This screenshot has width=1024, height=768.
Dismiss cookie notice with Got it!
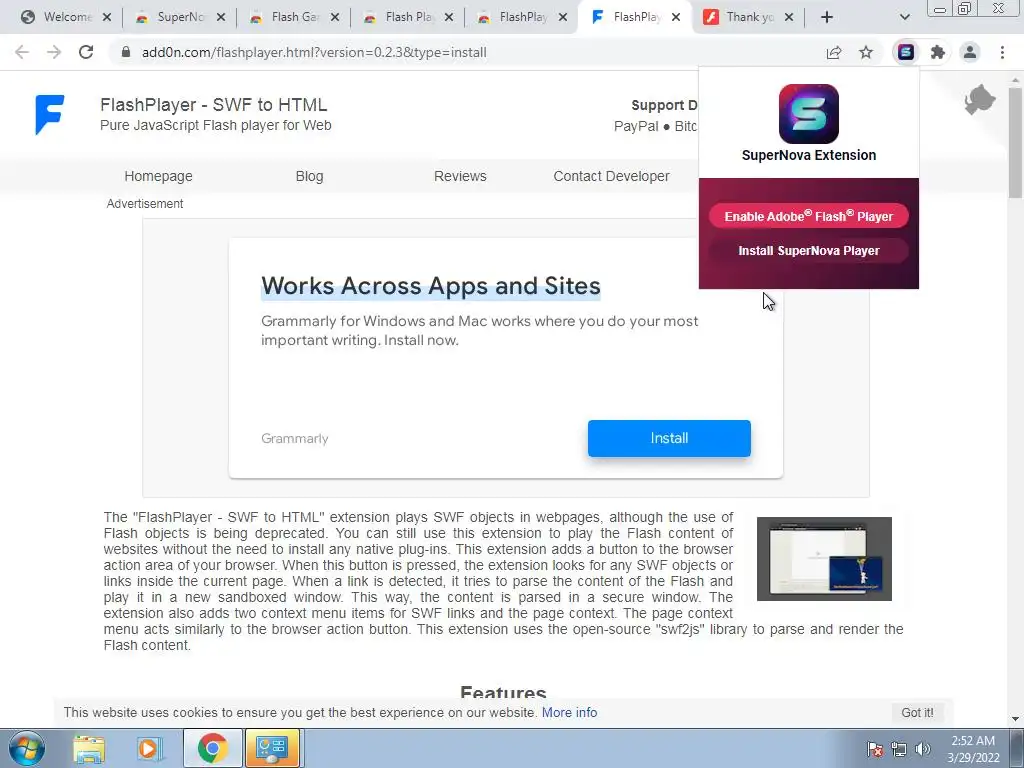(x=917, y=712)
